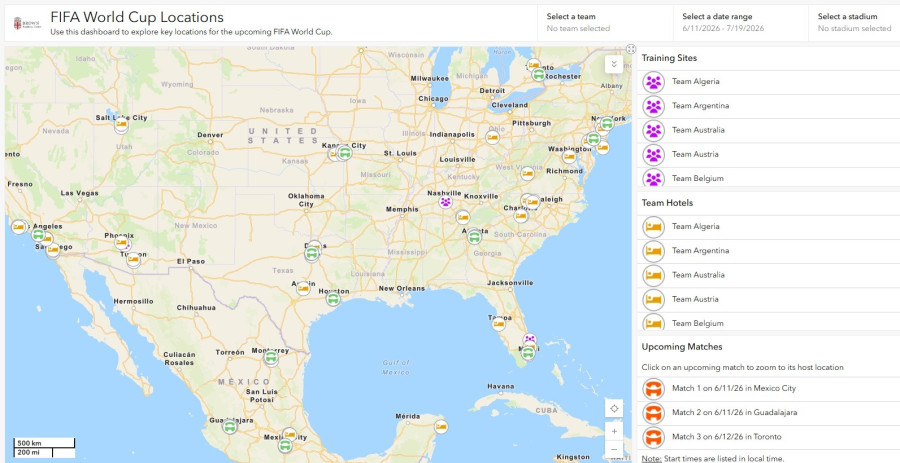Find my location on the map

point(614,409)
